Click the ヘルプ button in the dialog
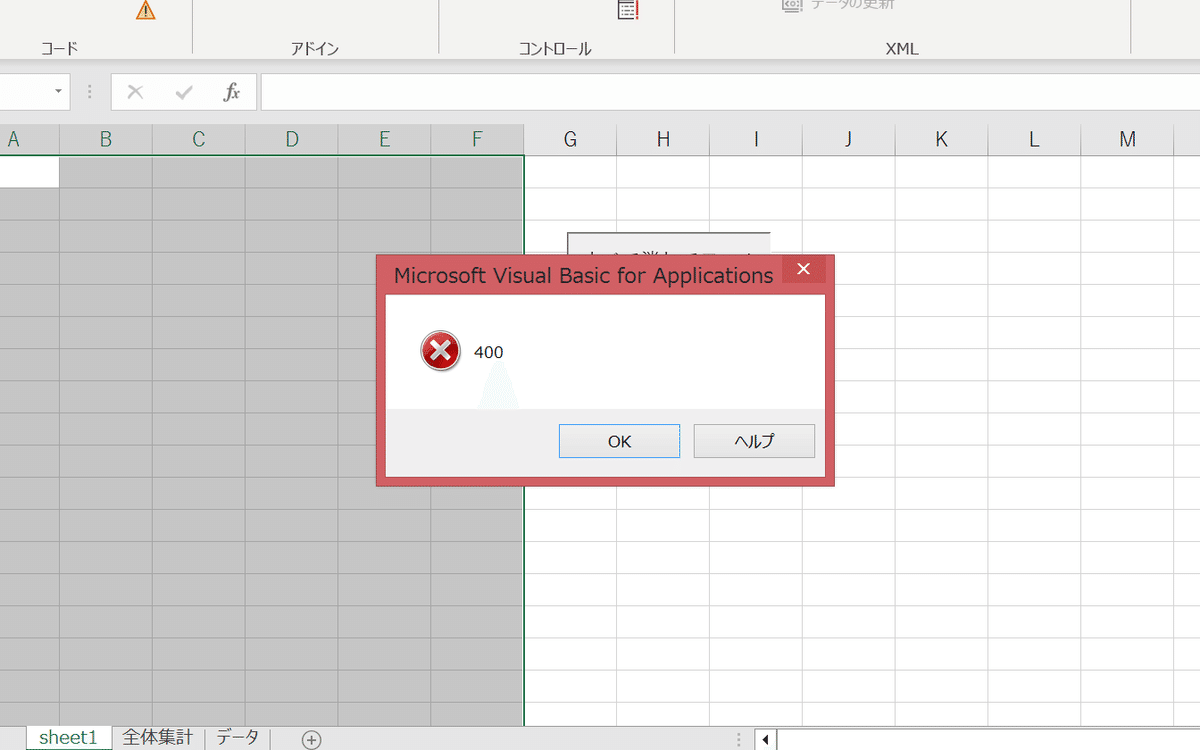Viewport: 1200px width, 750px height. pyautogui.click(x=754, y=441)
